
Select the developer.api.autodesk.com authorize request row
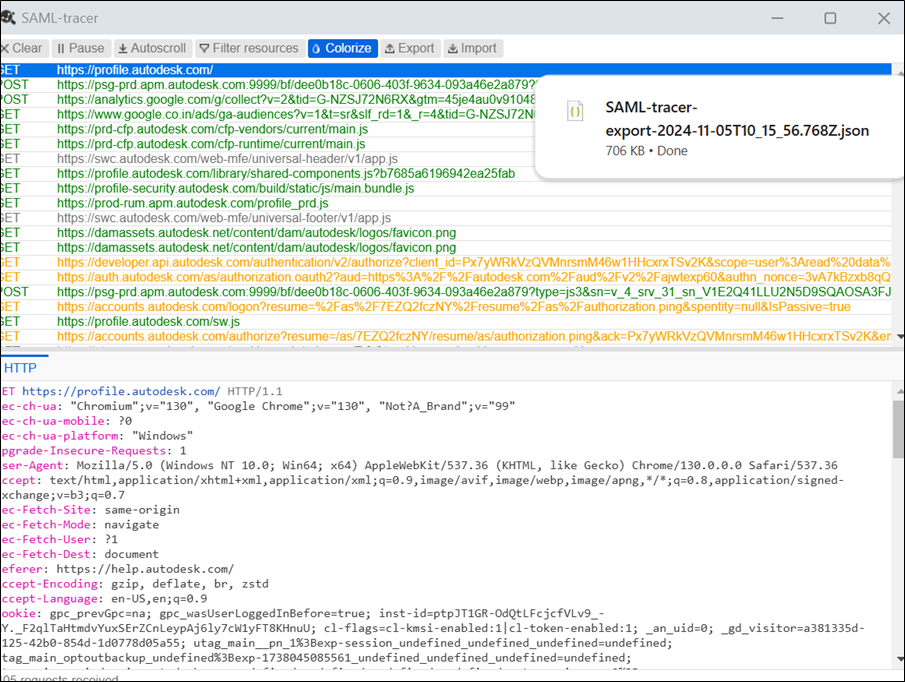coord(446,263)
